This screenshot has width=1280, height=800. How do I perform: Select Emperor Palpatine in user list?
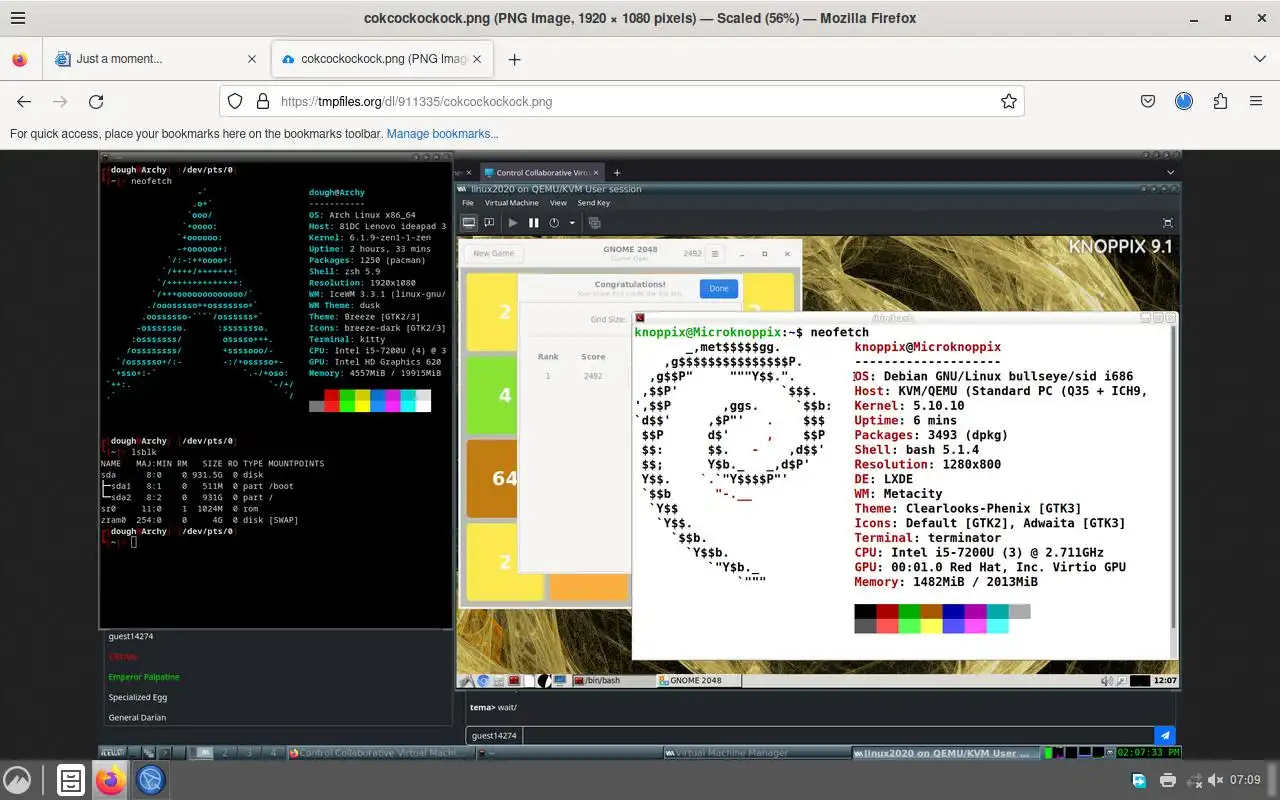click(x=144, y=677)
